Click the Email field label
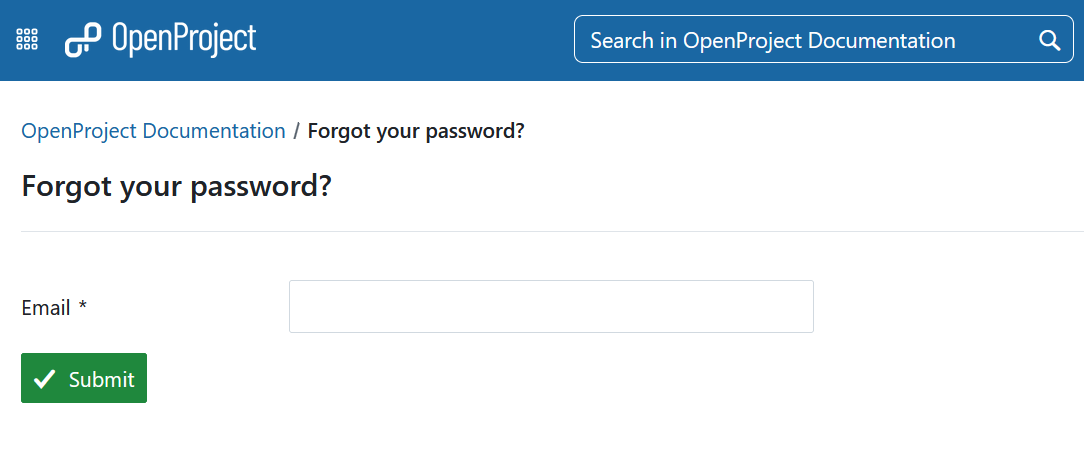 tap(45, 308)
